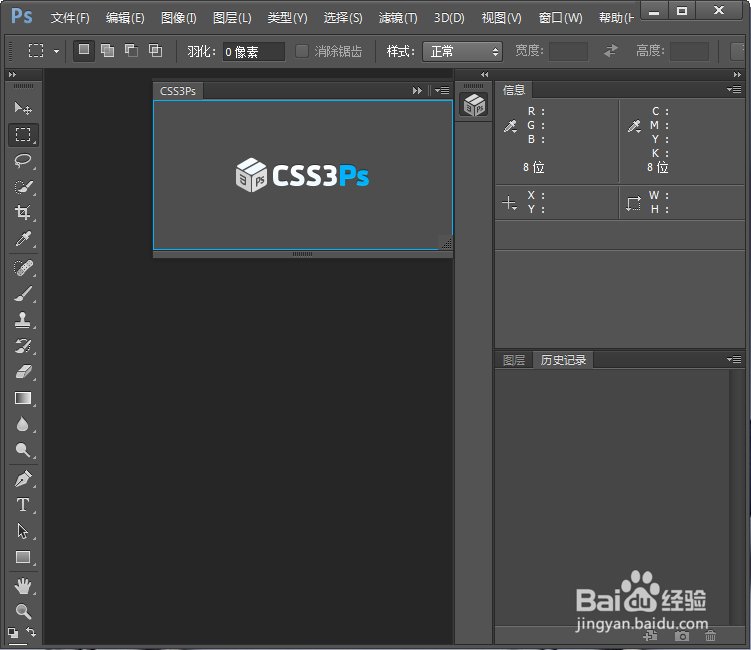This screenshot has height=650, width=751.
Task: Open the 信息 panel flyout menu
Action: [734, 90]
